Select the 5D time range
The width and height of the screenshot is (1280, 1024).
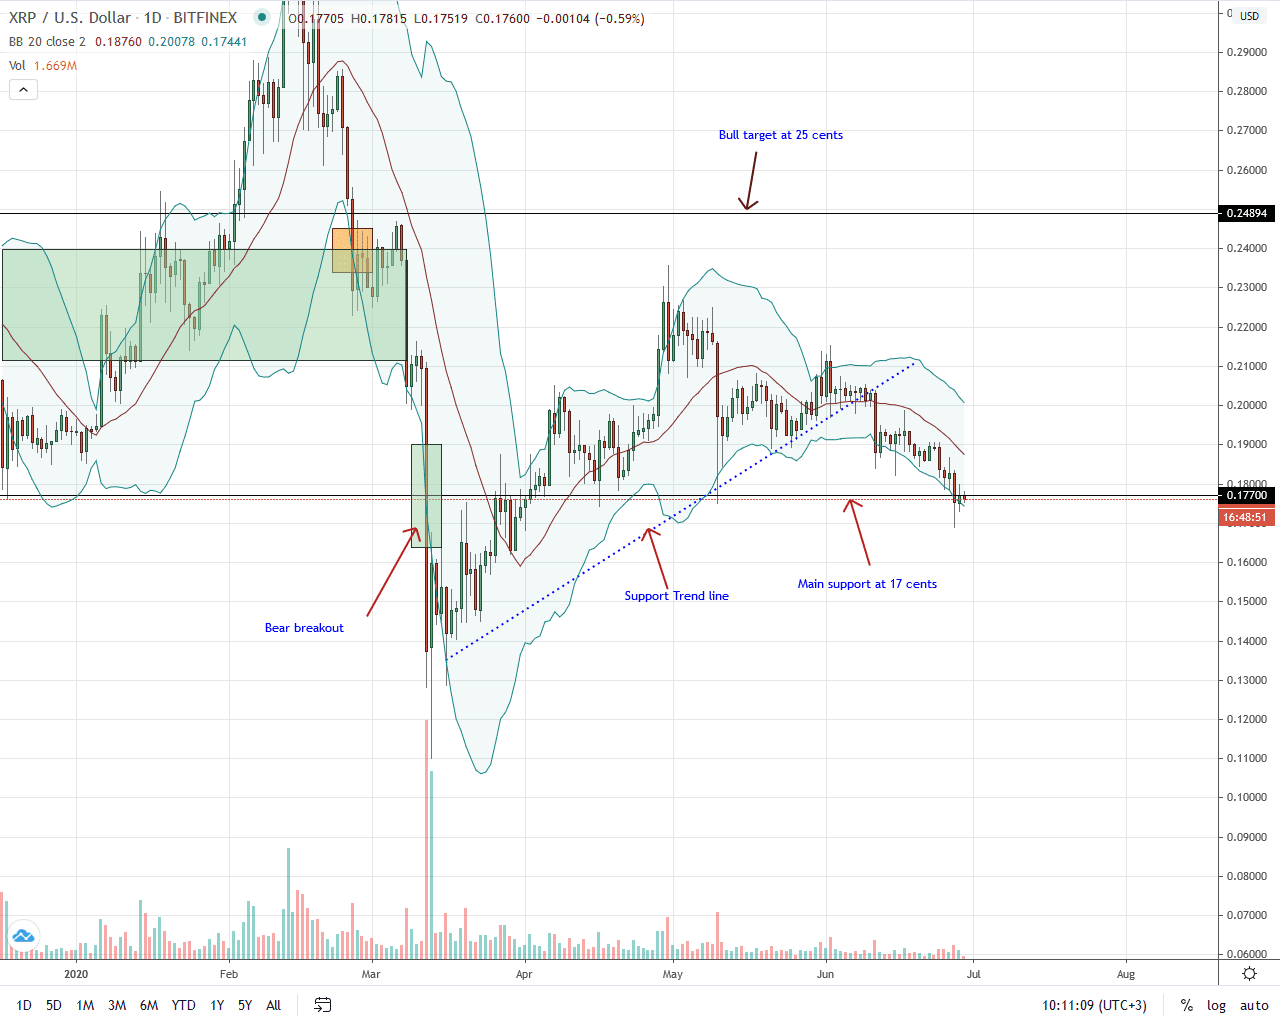coord(54,1005)
